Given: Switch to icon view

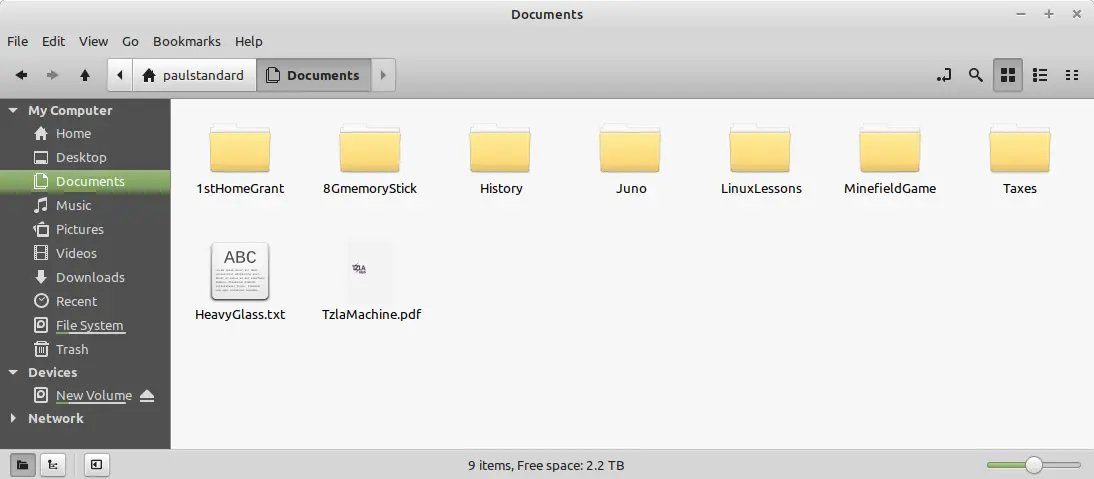Looking at the screenshot, I should click(x=1007, y=75).
